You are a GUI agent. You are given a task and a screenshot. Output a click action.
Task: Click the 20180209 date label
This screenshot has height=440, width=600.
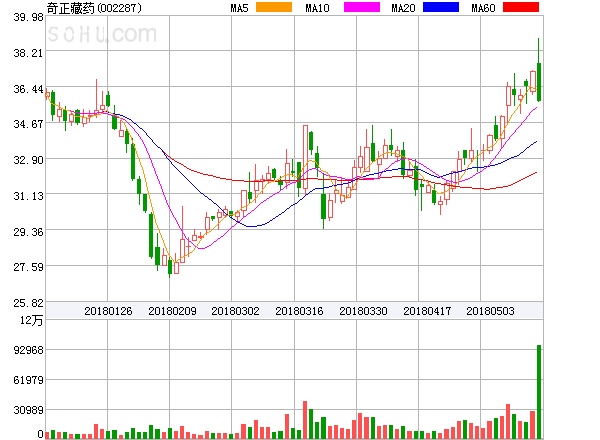pos(172,311)
